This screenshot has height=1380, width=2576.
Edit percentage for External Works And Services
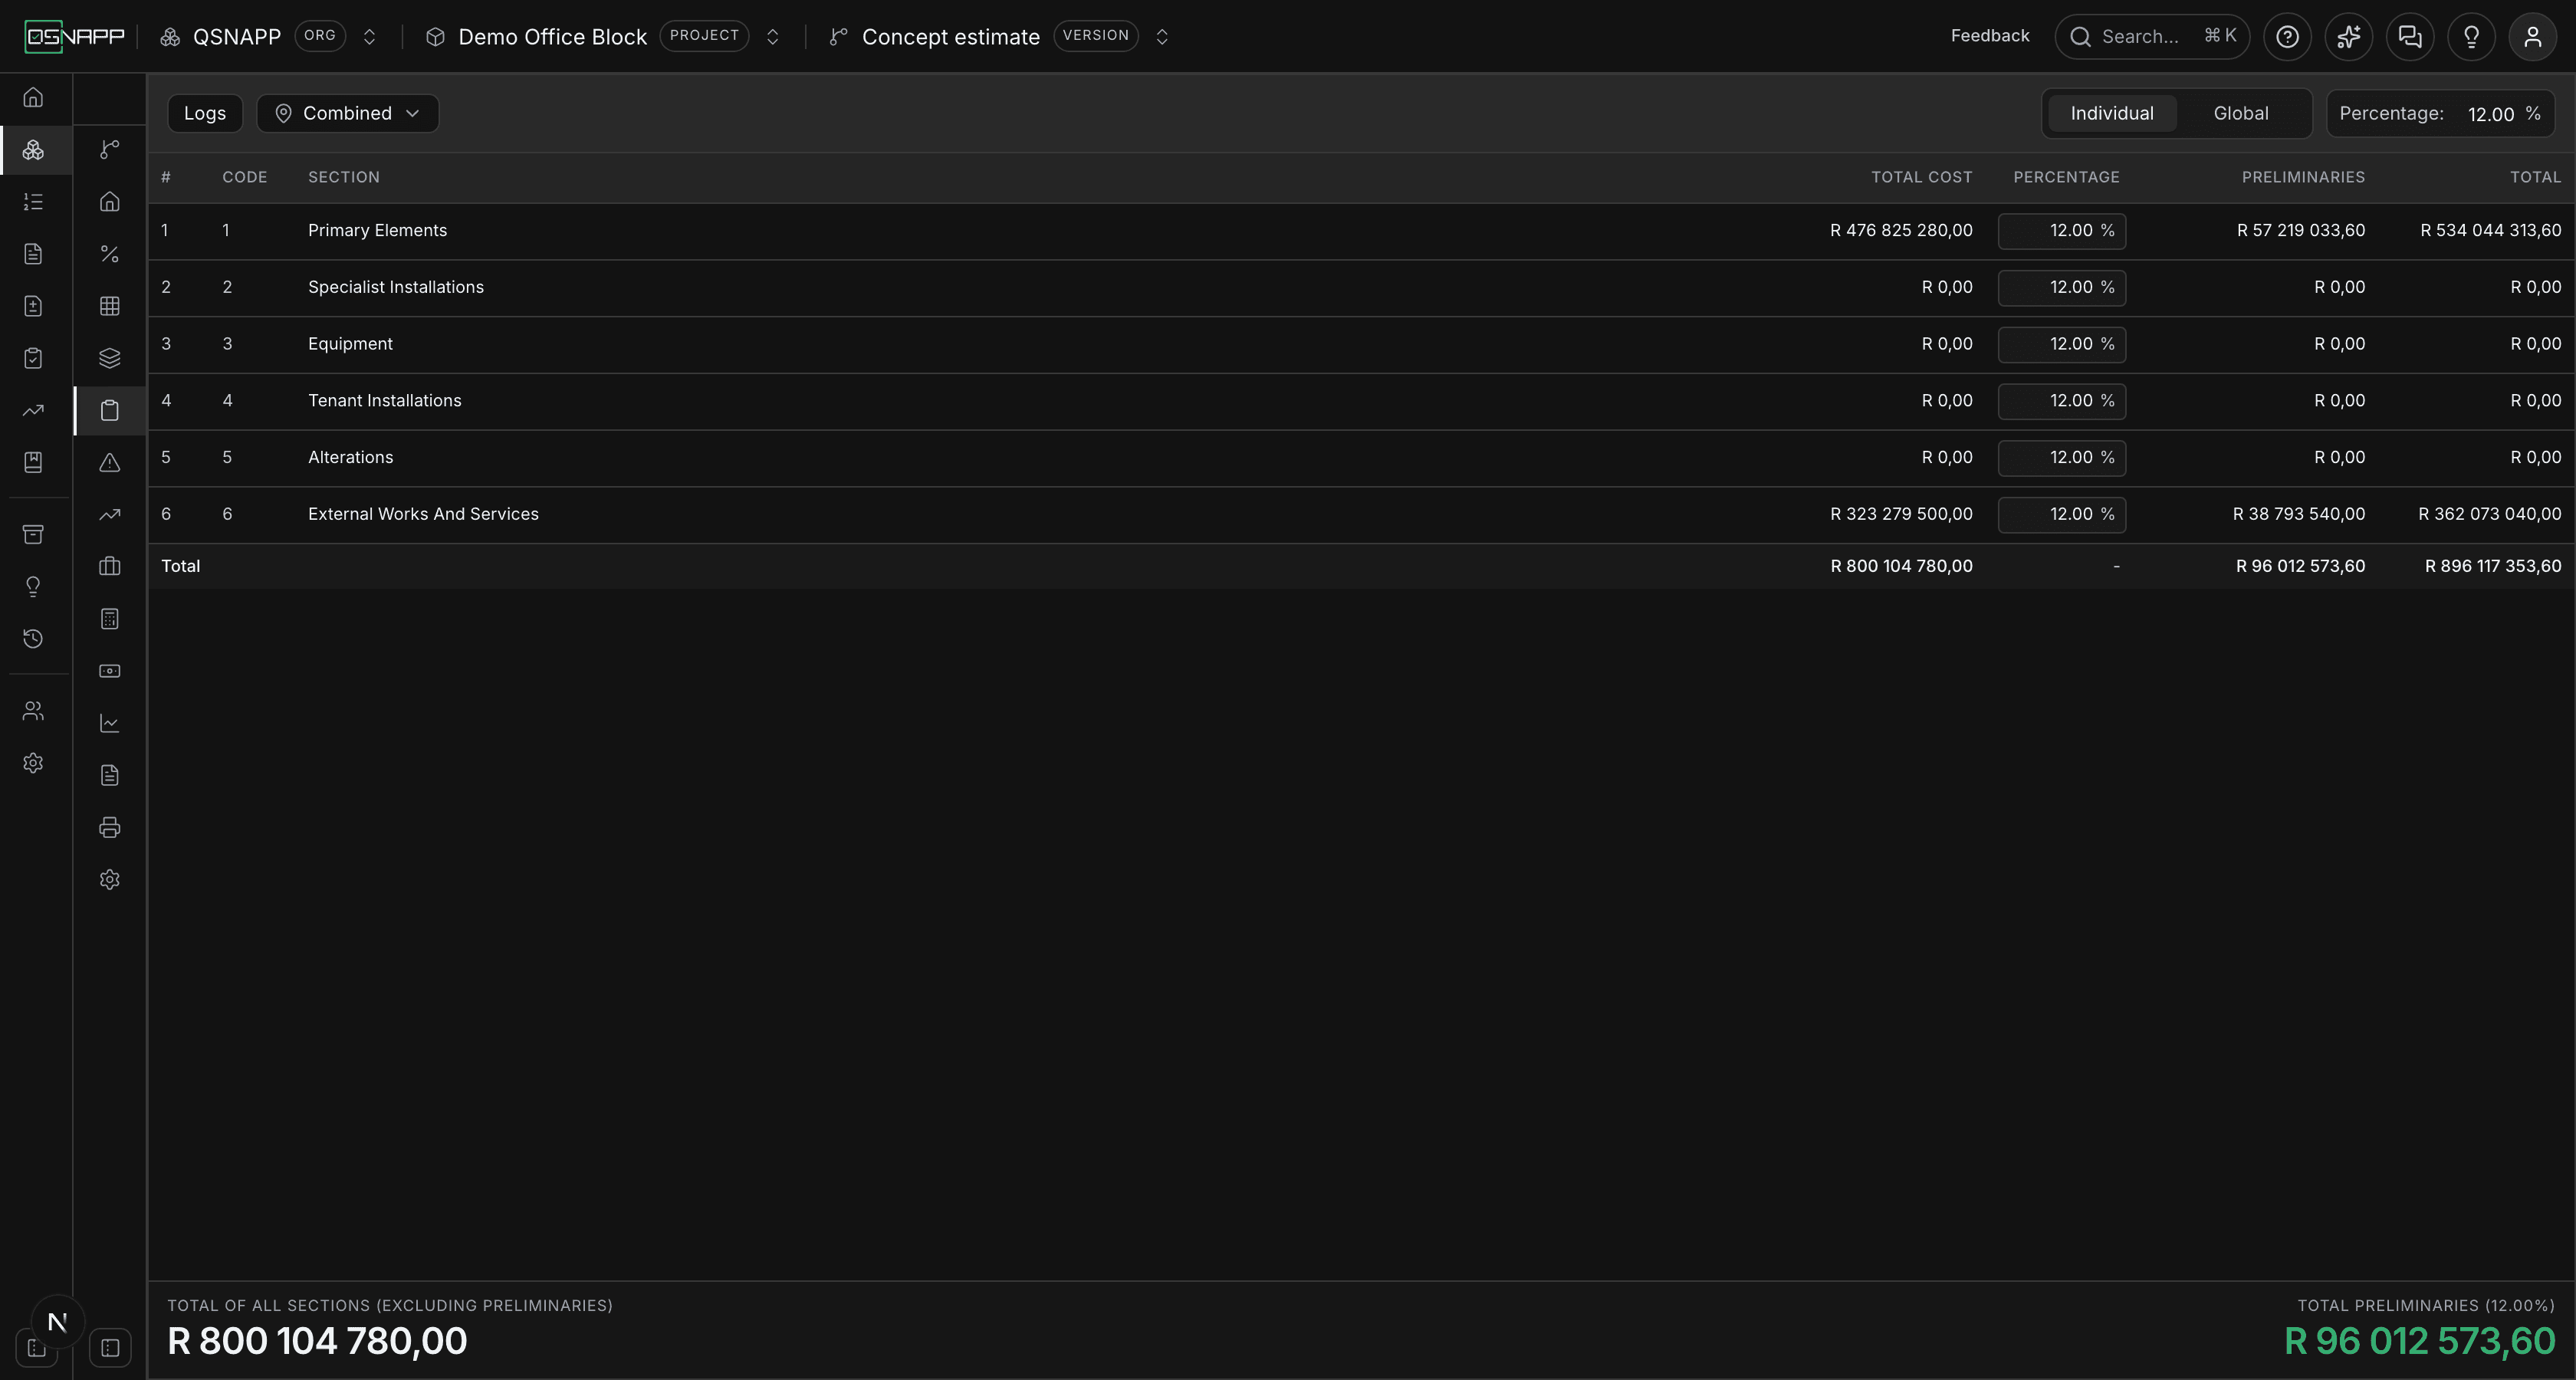(x=2061, y=514)
